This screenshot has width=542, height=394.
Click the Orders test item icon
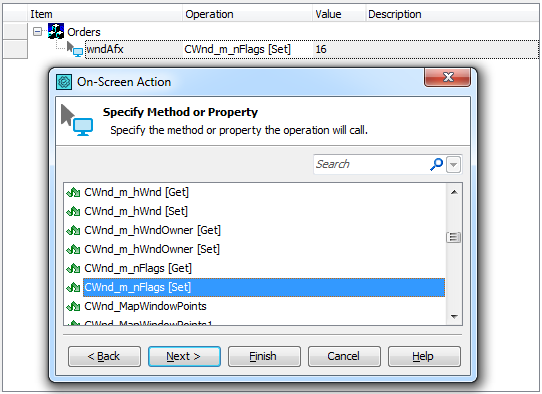[56, 31]
